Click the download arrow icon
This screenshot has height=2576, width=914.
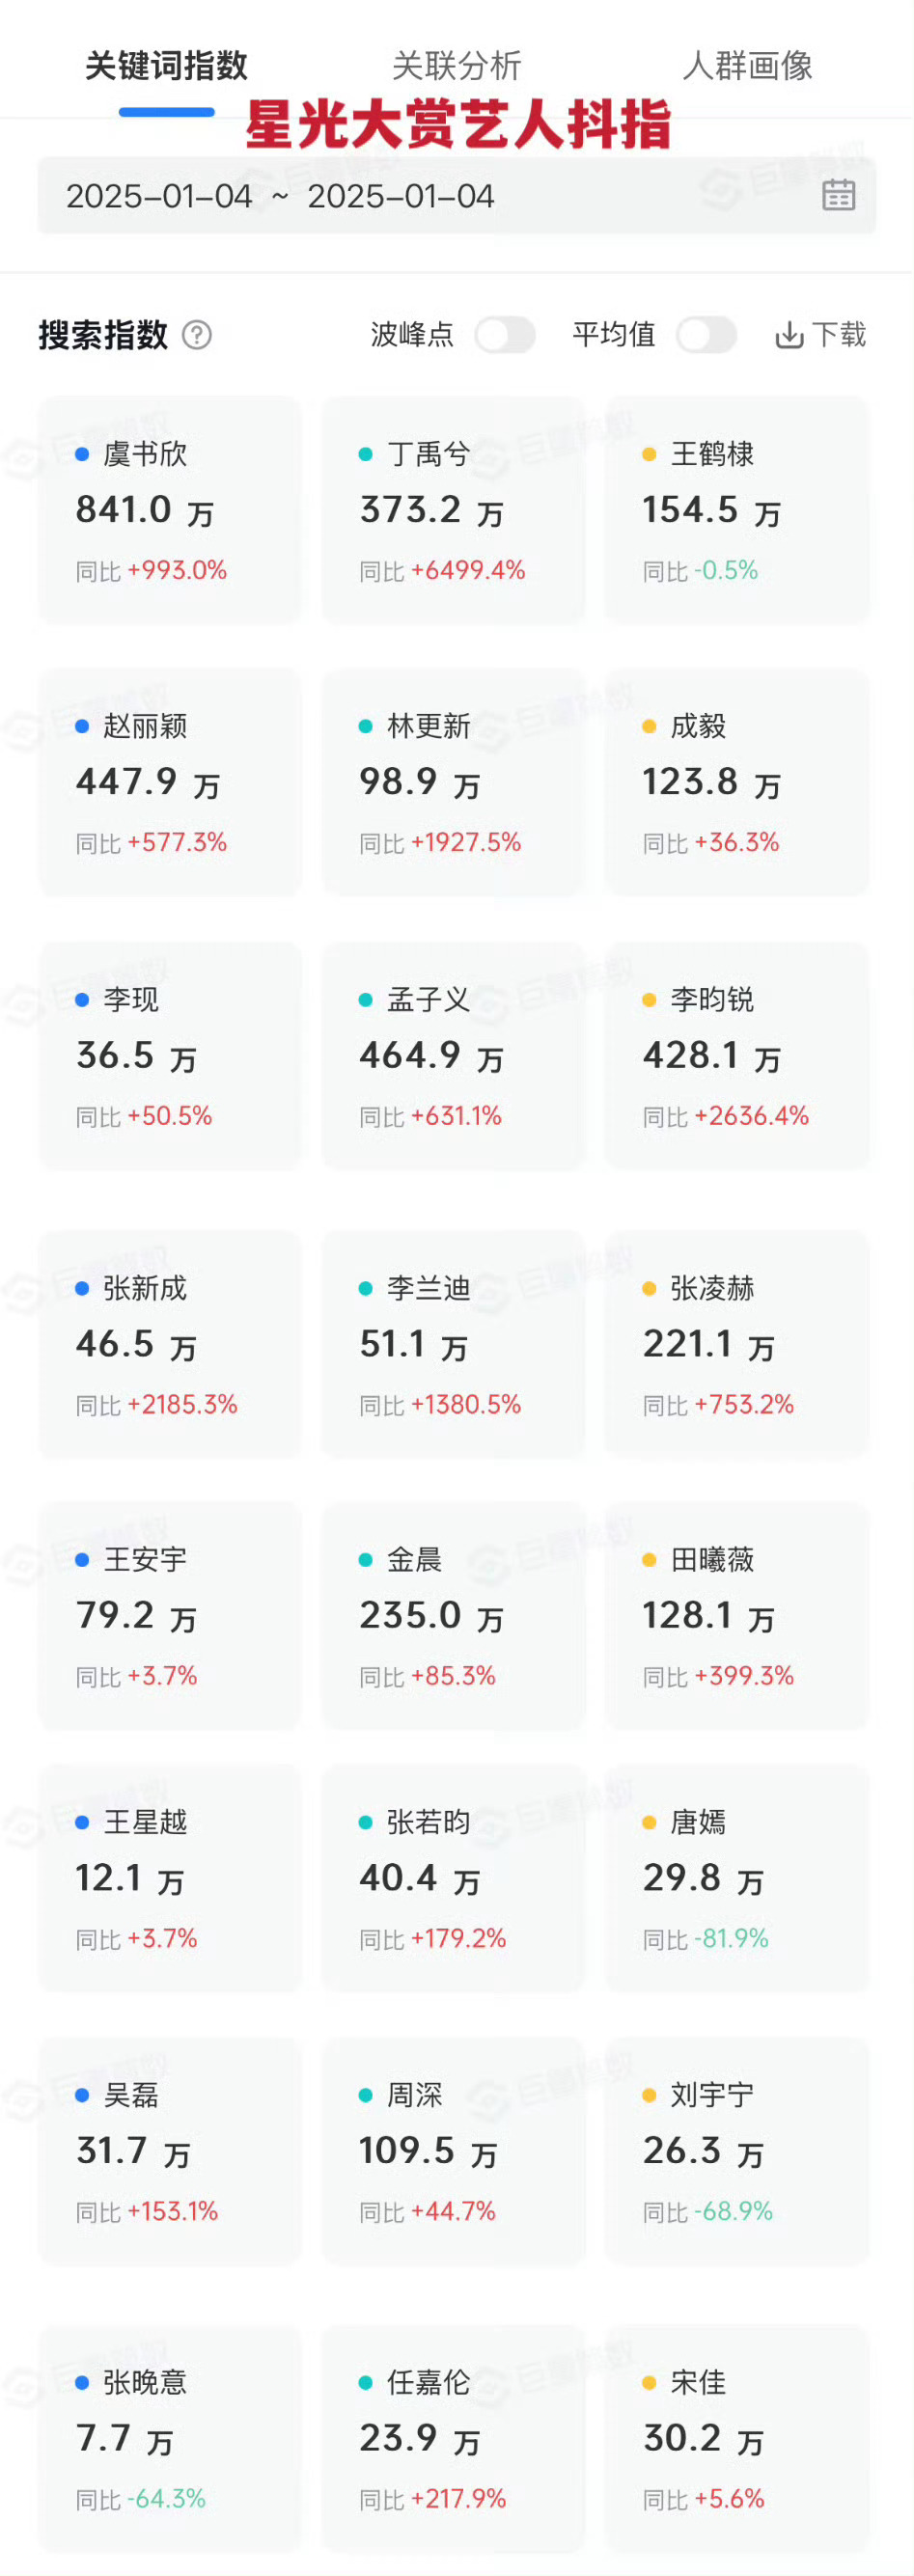pos(789,335)
